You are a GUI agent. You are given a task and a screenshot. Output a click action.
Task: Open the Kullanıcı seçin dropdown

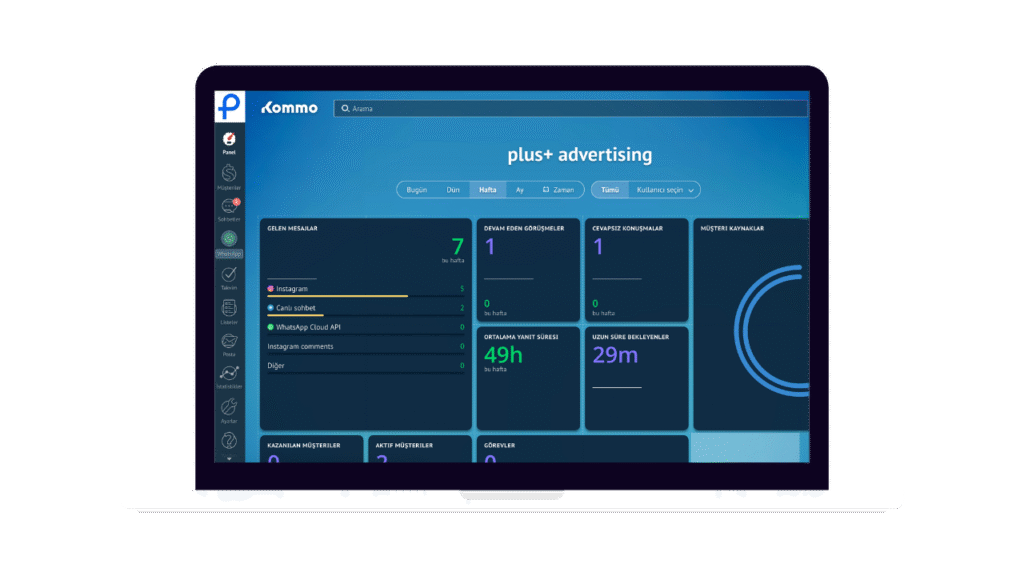tap(665, 190)
